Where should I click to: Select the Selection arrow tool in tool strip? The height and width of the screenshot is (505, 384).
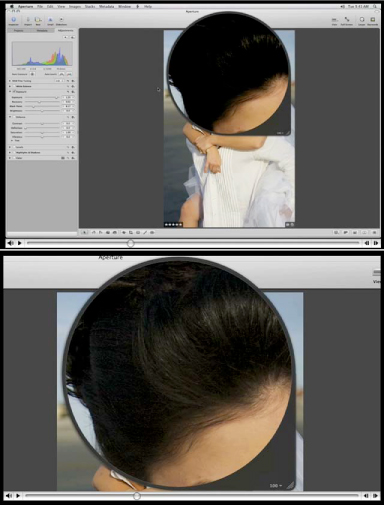tap(84, 232)
